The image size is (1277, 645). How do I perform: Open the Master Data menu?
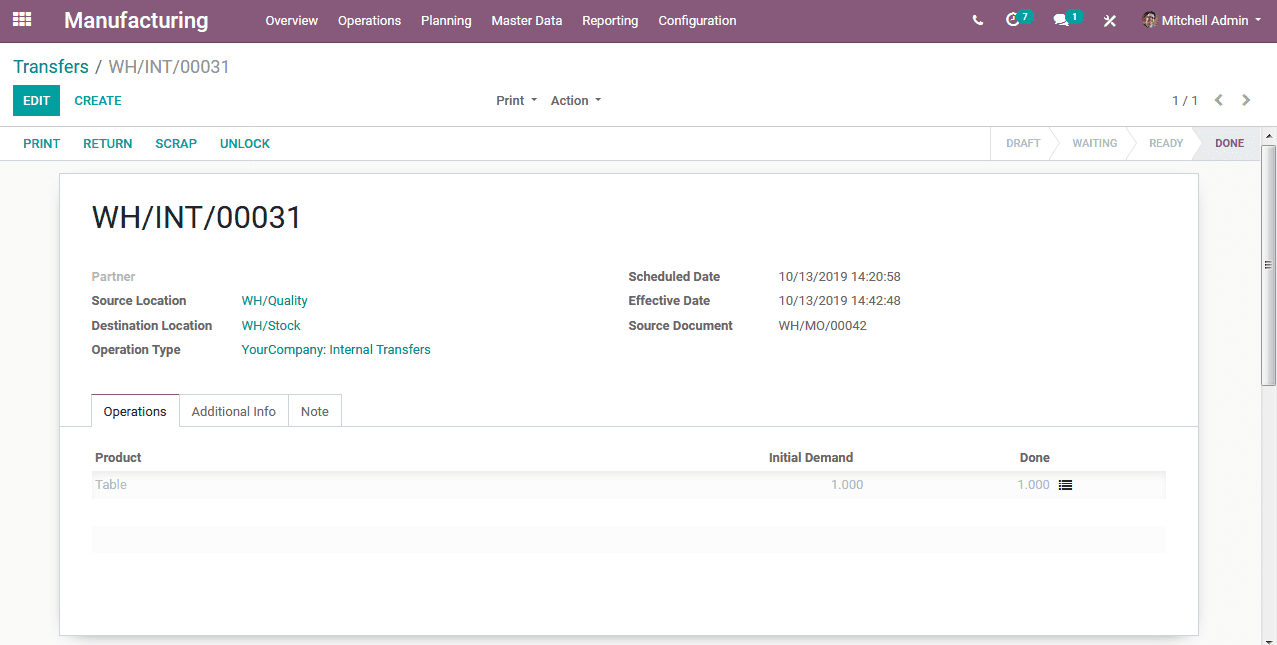click(x=527, y=20)
